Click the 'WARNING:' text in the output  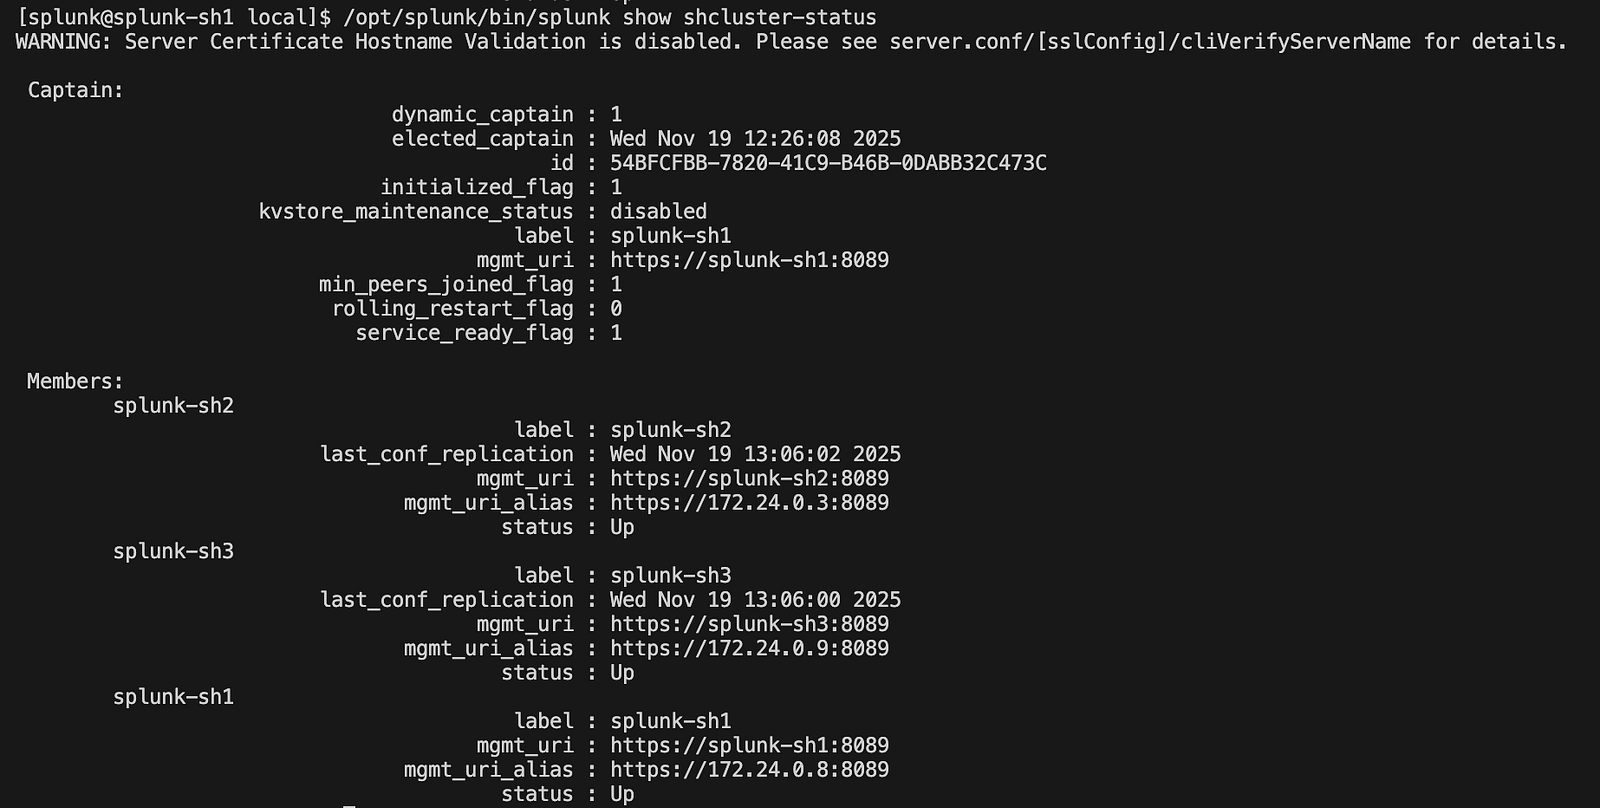coord(63,42)
